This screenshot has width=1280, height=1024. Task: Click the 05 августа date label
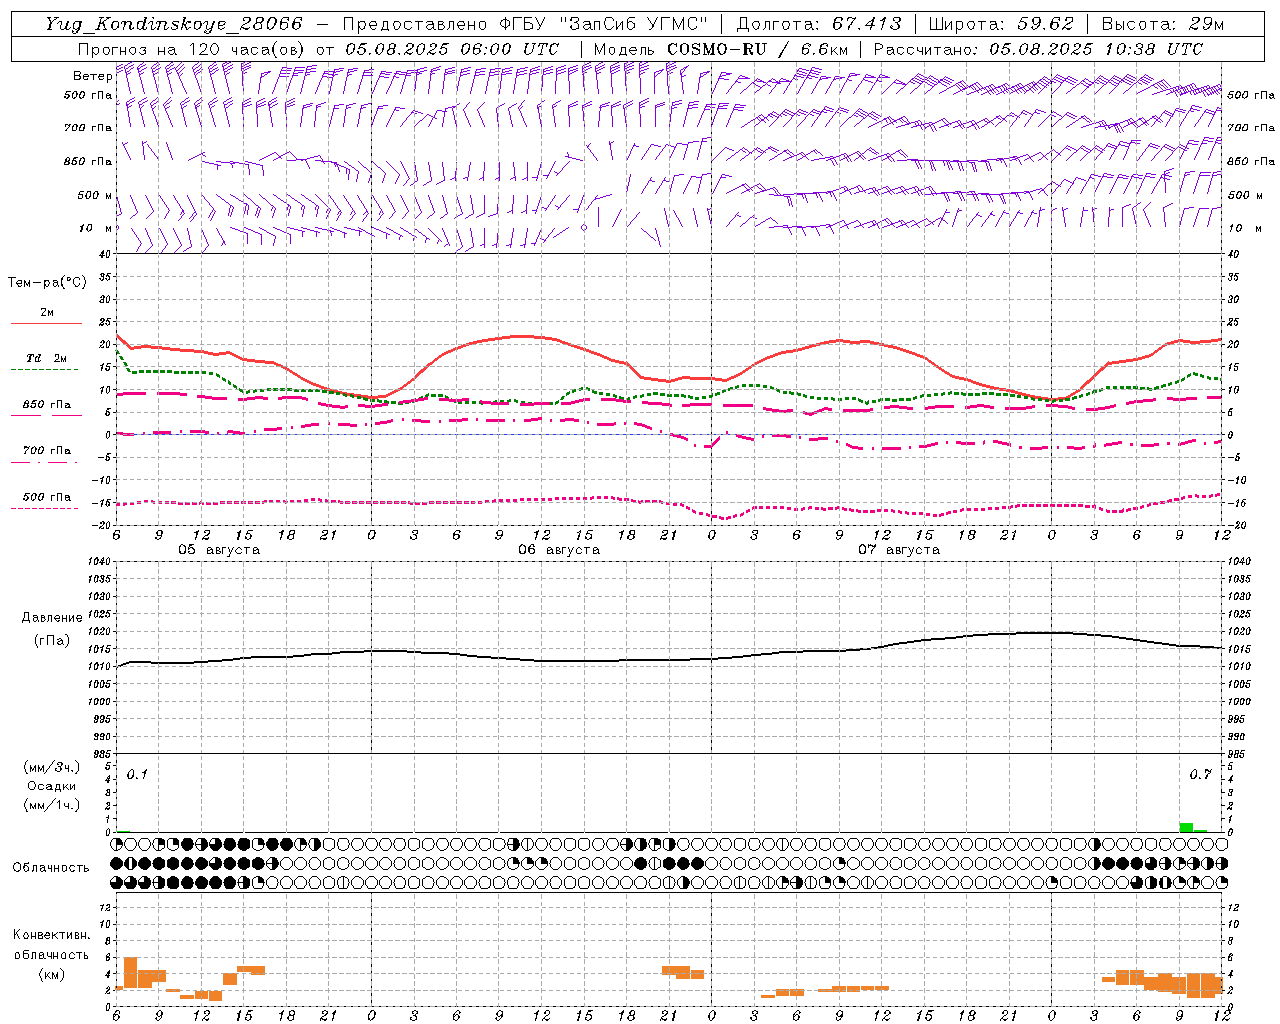(219, 550)
